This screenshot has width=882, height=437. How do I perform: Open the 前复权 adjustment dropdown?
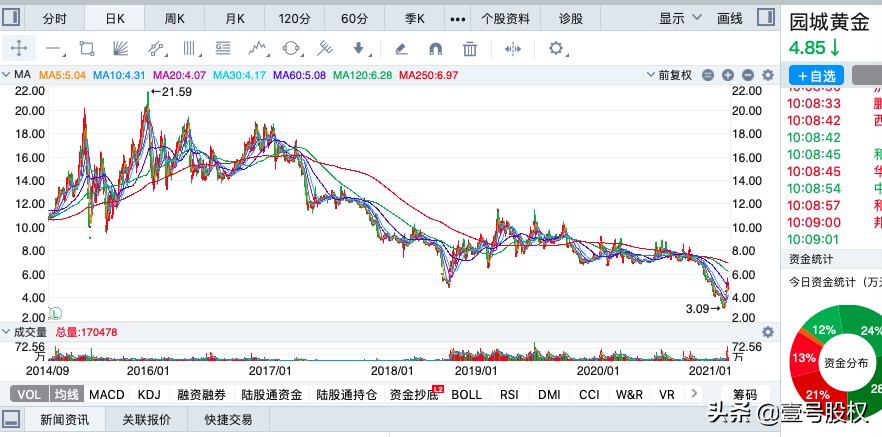[x=673, y=75]
